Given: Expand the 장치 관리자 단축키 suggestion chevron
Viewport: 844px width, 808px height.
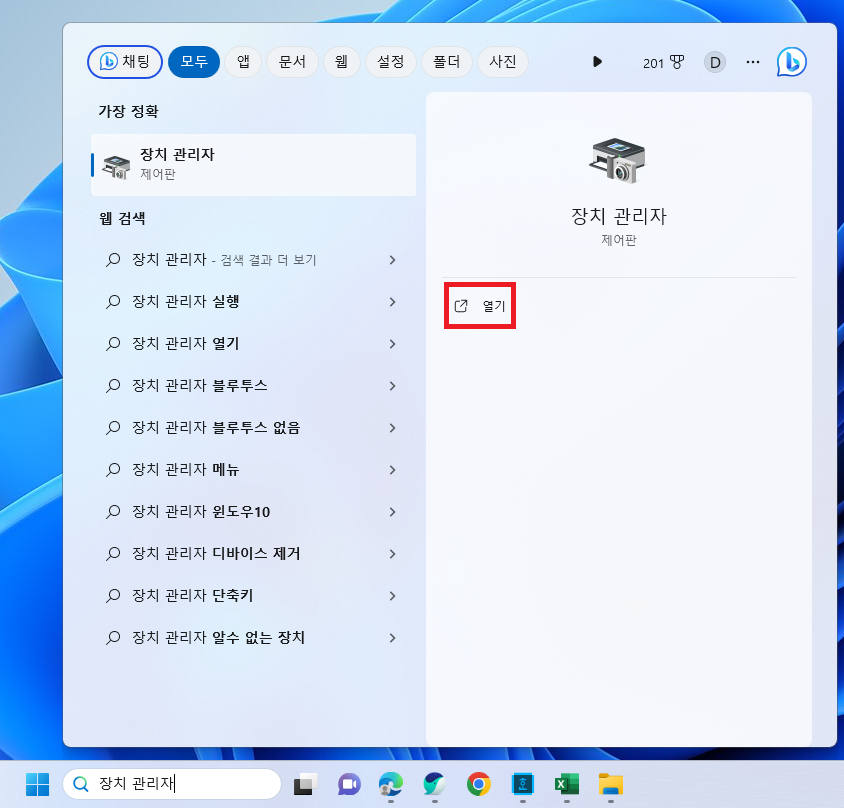Looking at the screenshot, I should 392,595.
